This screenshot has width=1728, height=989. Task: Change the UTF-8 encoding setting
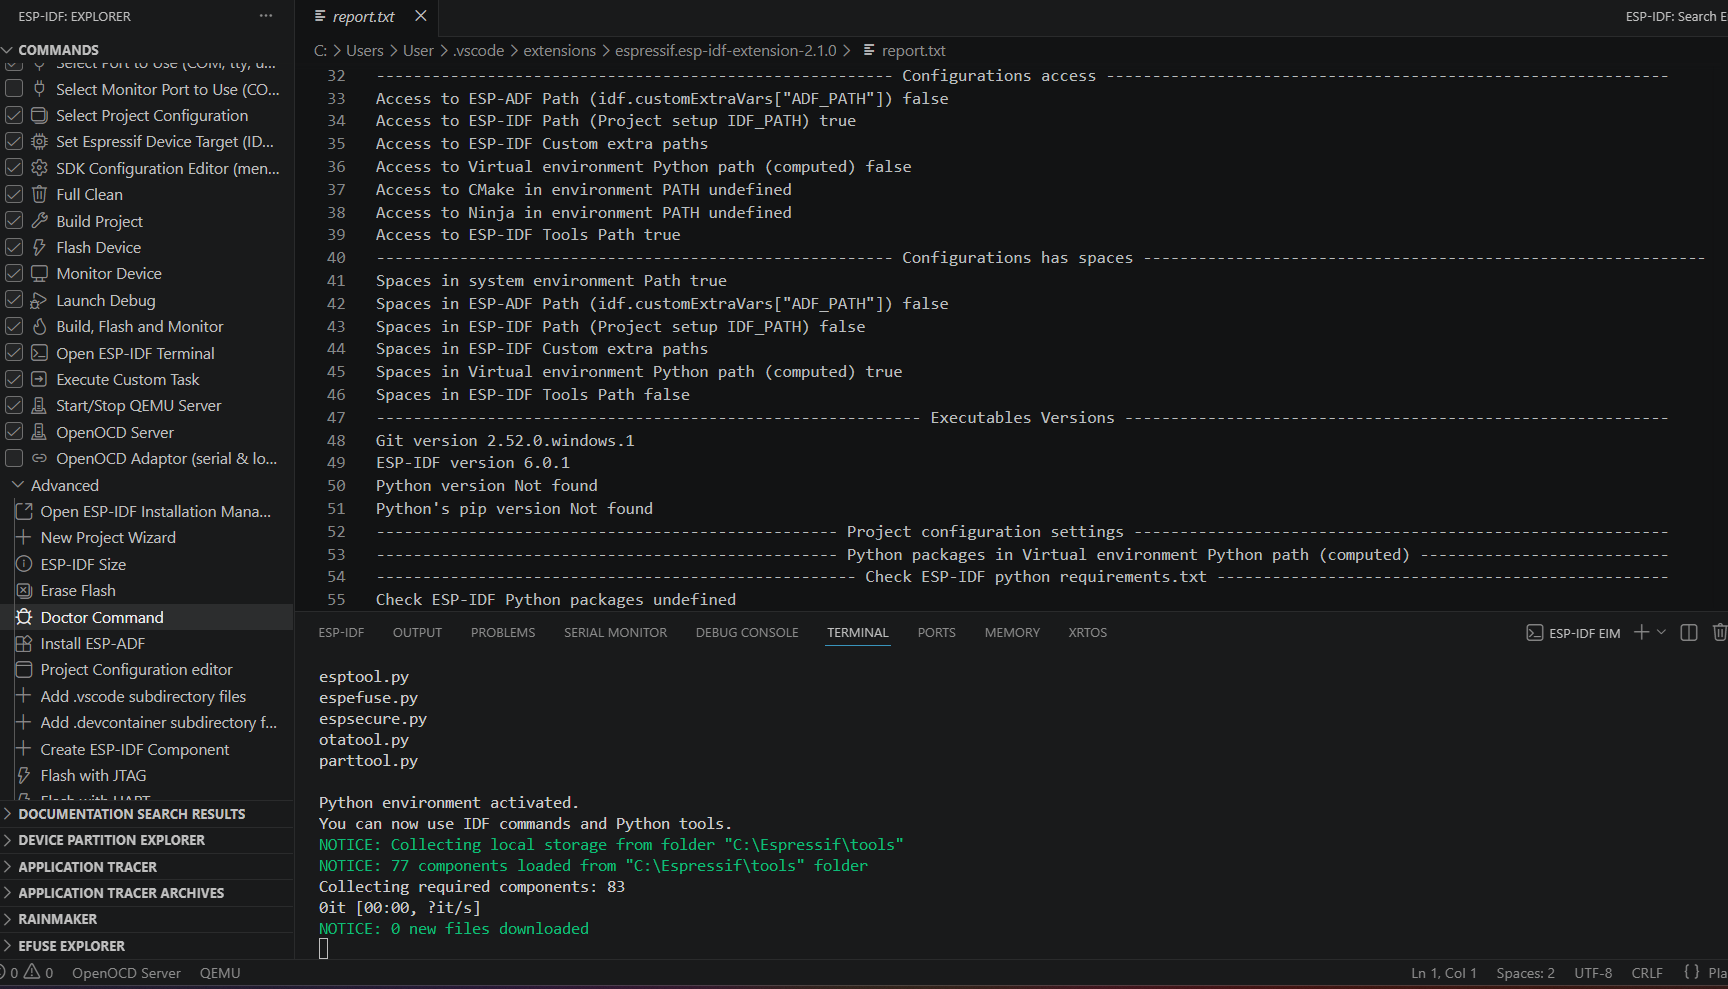tap(1593, 973)
